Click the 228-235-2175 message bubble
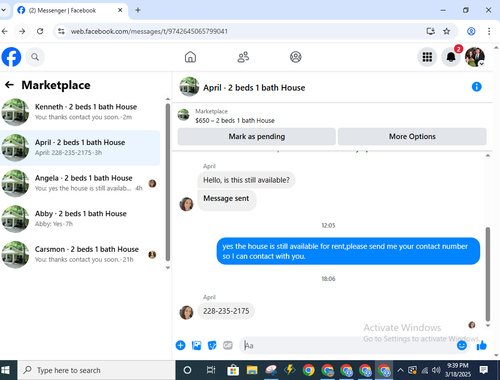This screenshot has height=380, width=500. coord(226,311)
